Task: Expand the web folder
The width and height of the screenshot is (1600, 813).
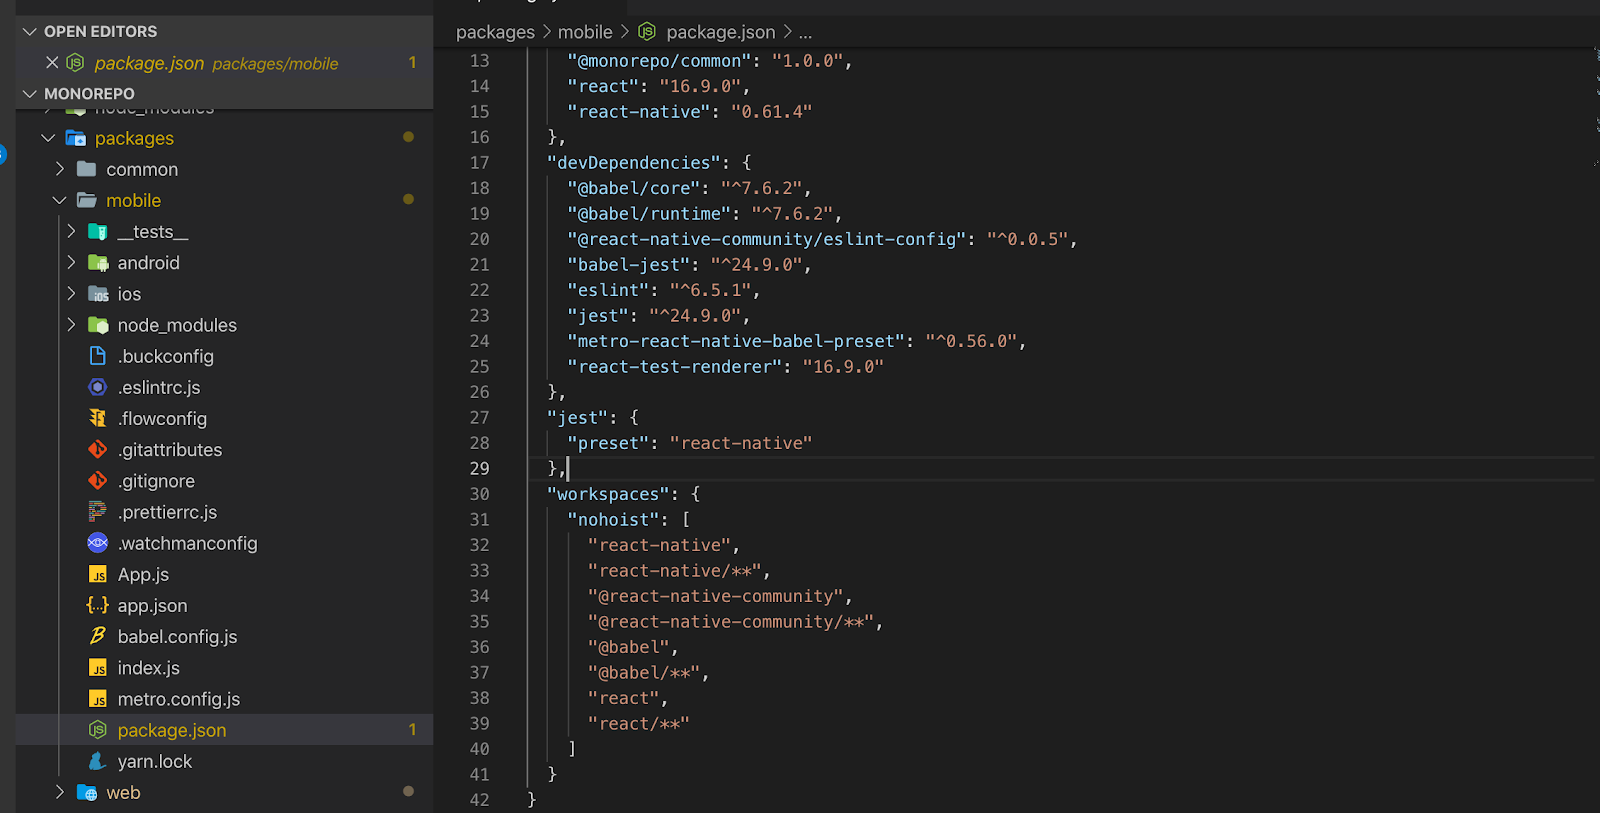Action: click(60, 792)
